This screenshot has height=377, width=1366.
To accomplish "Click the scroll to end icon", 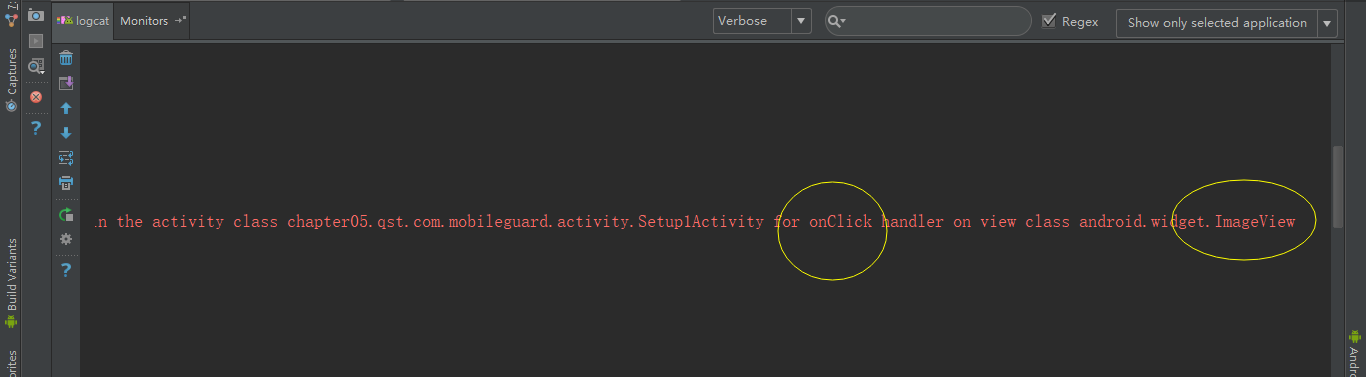I will point(66,83).
